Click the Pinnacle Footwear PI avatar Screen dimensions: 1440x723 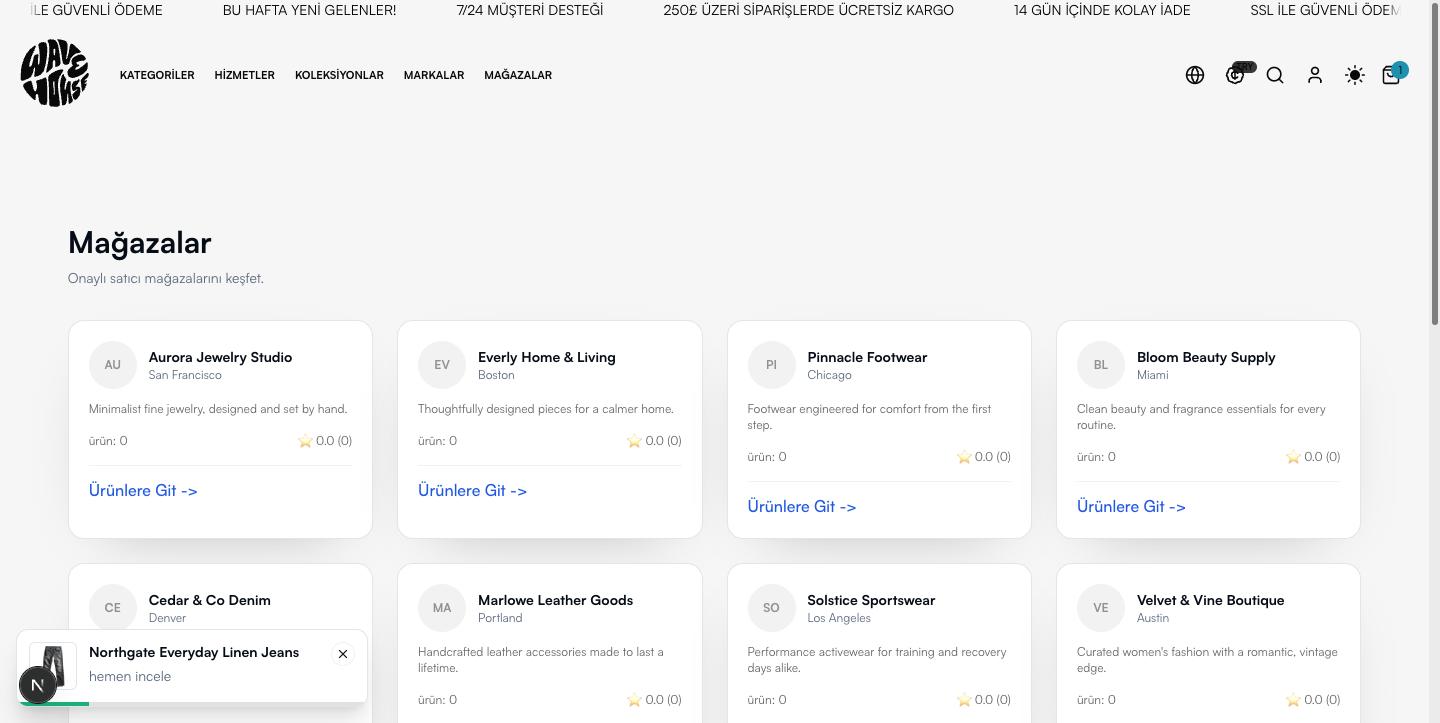pos(771,365)
